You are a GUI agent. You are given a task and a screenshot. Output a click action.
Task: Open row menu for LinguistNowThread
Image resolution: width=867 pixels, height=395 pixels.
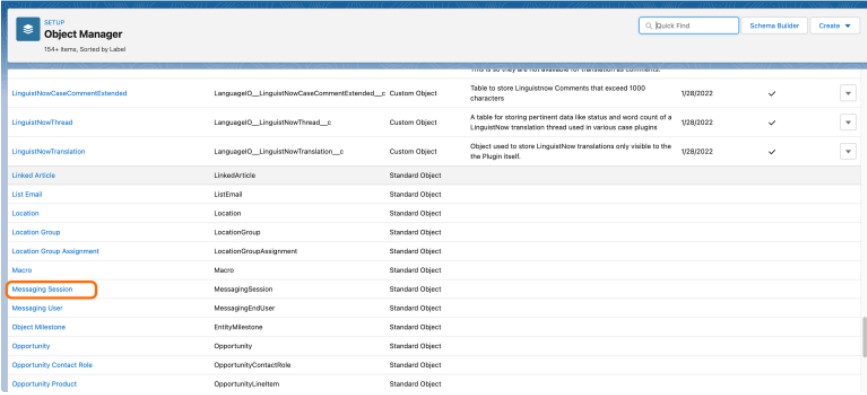848,122
